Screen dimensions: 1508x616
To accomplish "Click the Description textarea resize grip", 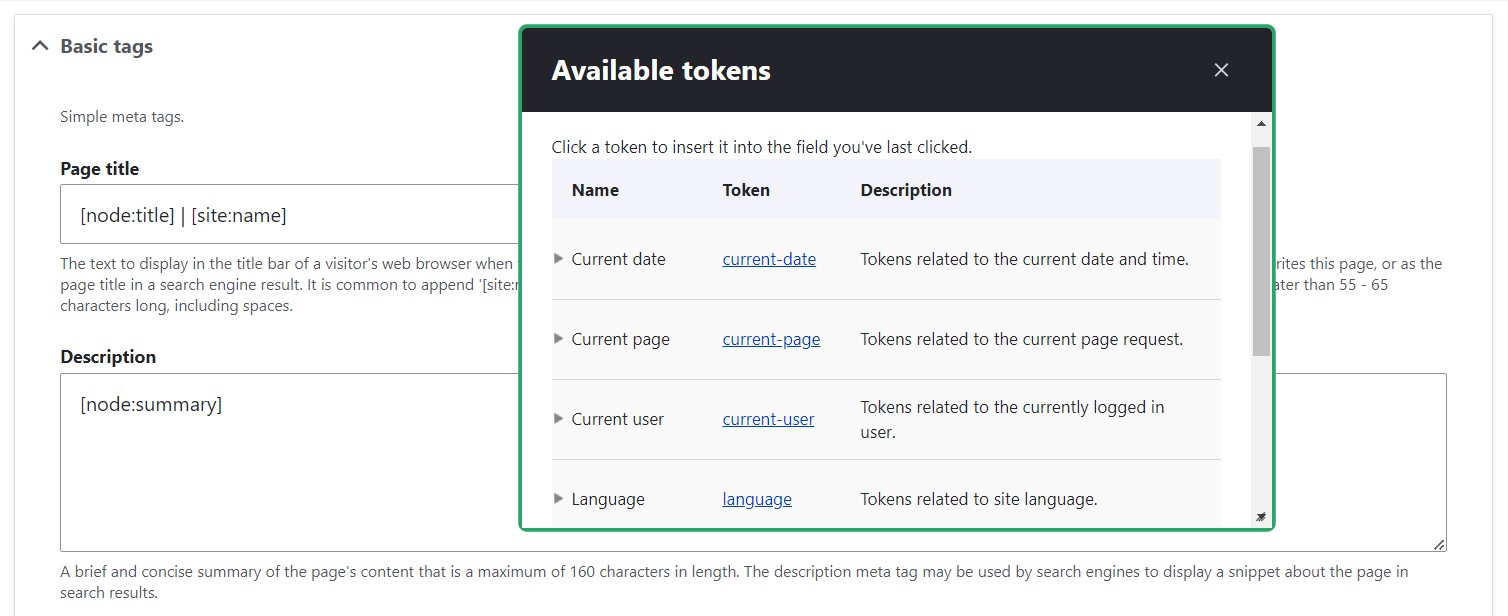I will (x=1438, y=544).
